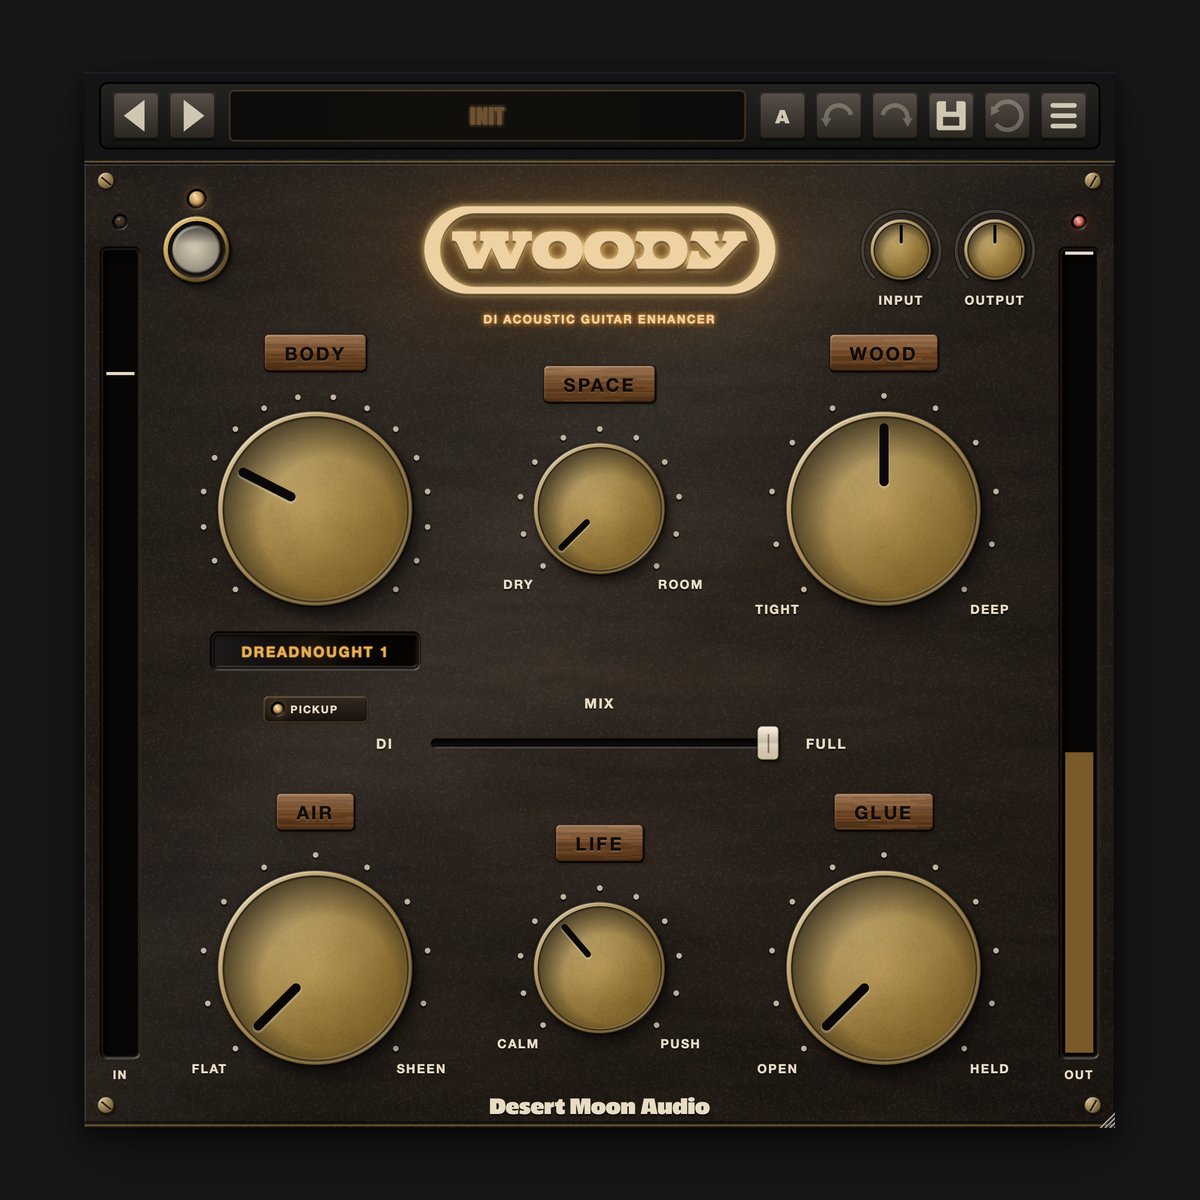Toggle the round bypass power button
Screen dimensions: 1200x1200
[196, 249]
